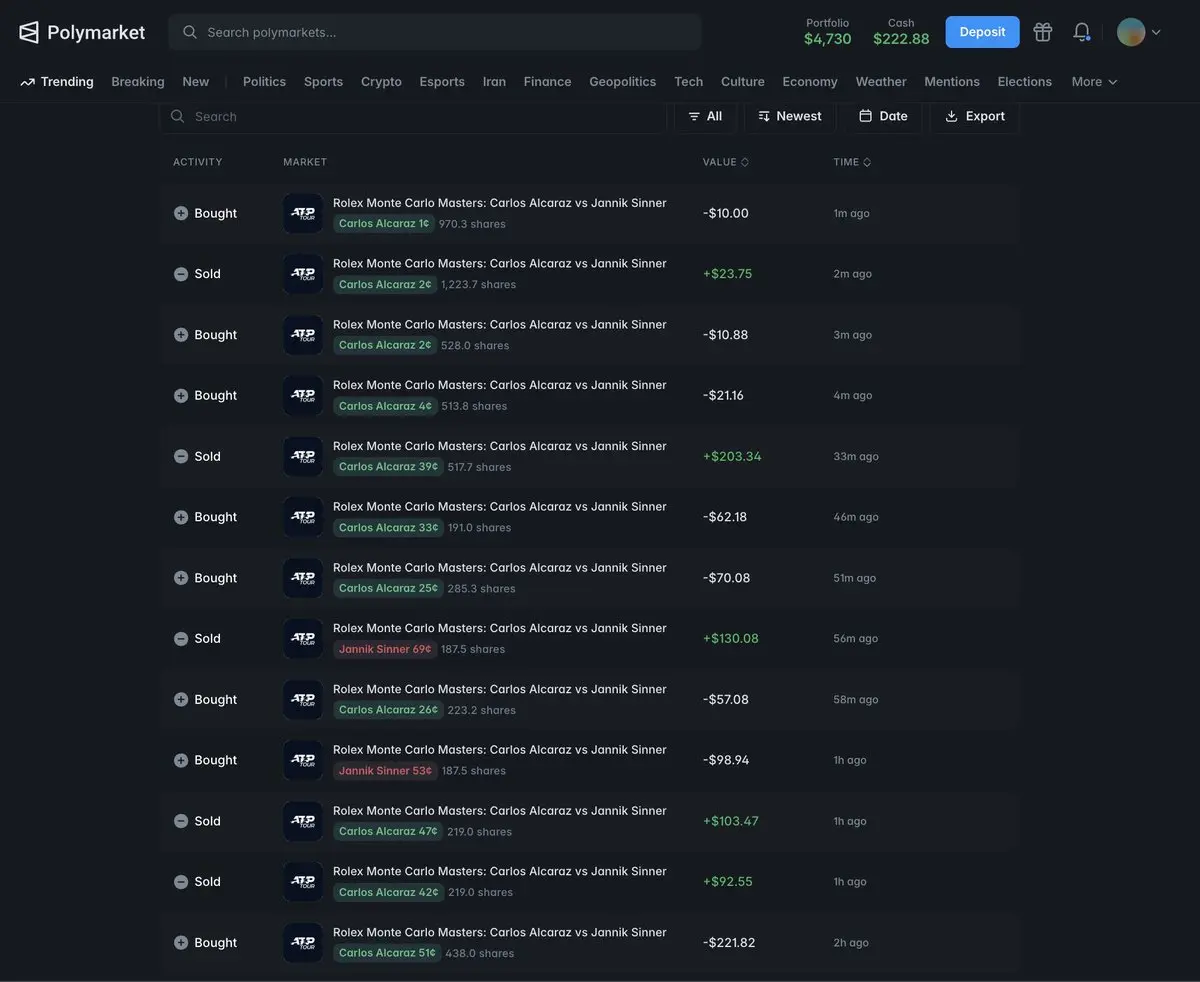The image size is (1200, 982).
Task: Go to the New tab
Action: pyautogui.click(x=196, y=82)
